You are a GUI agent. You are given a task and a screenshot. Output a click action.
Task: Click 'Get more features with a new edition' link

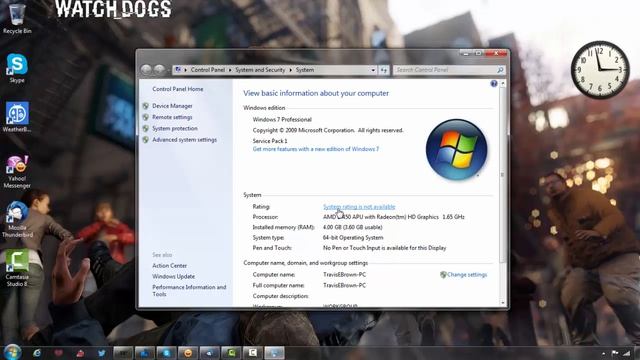click(x=316, y=149)
